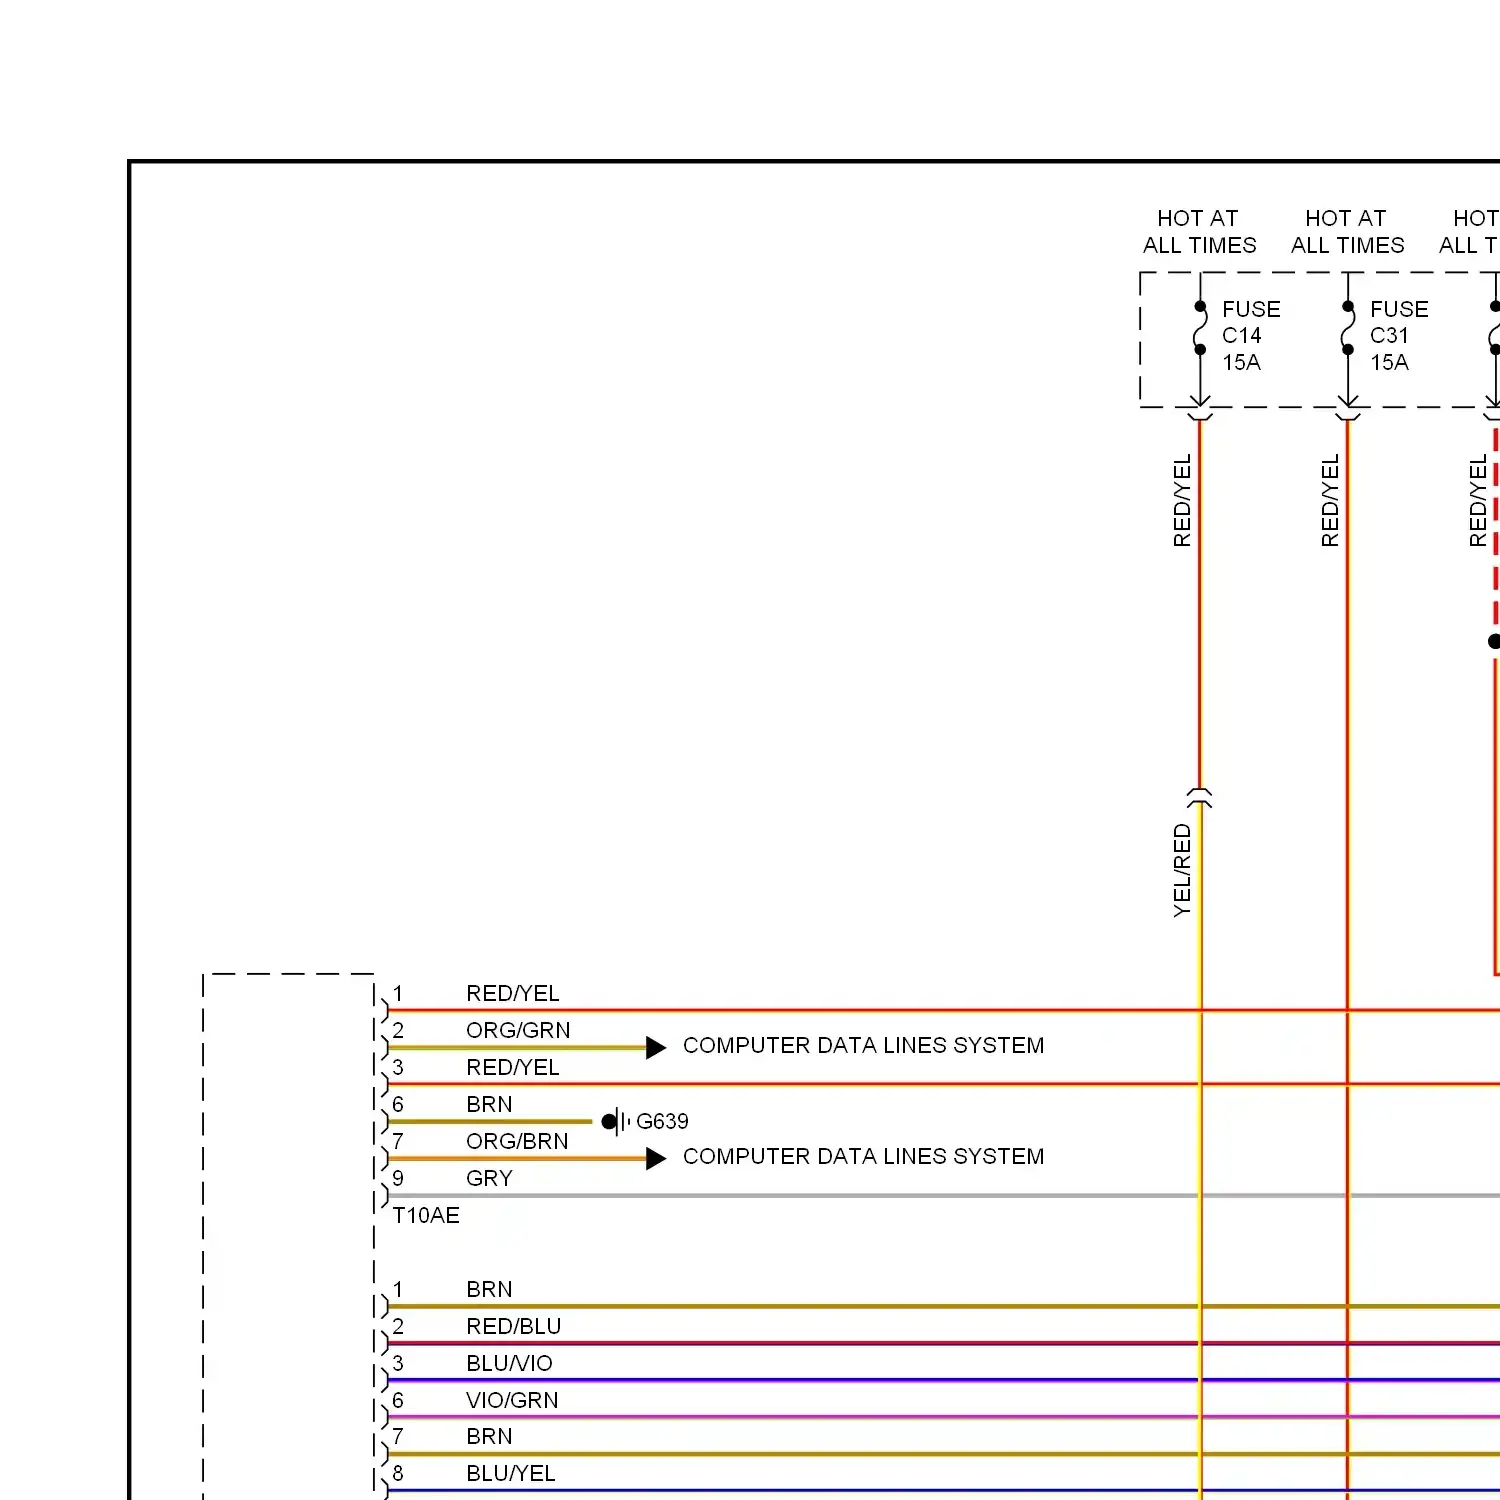Click pin number 8 beside BLU/YEL
This screenshot has width=1500, height=1500.
point(398,1473)
